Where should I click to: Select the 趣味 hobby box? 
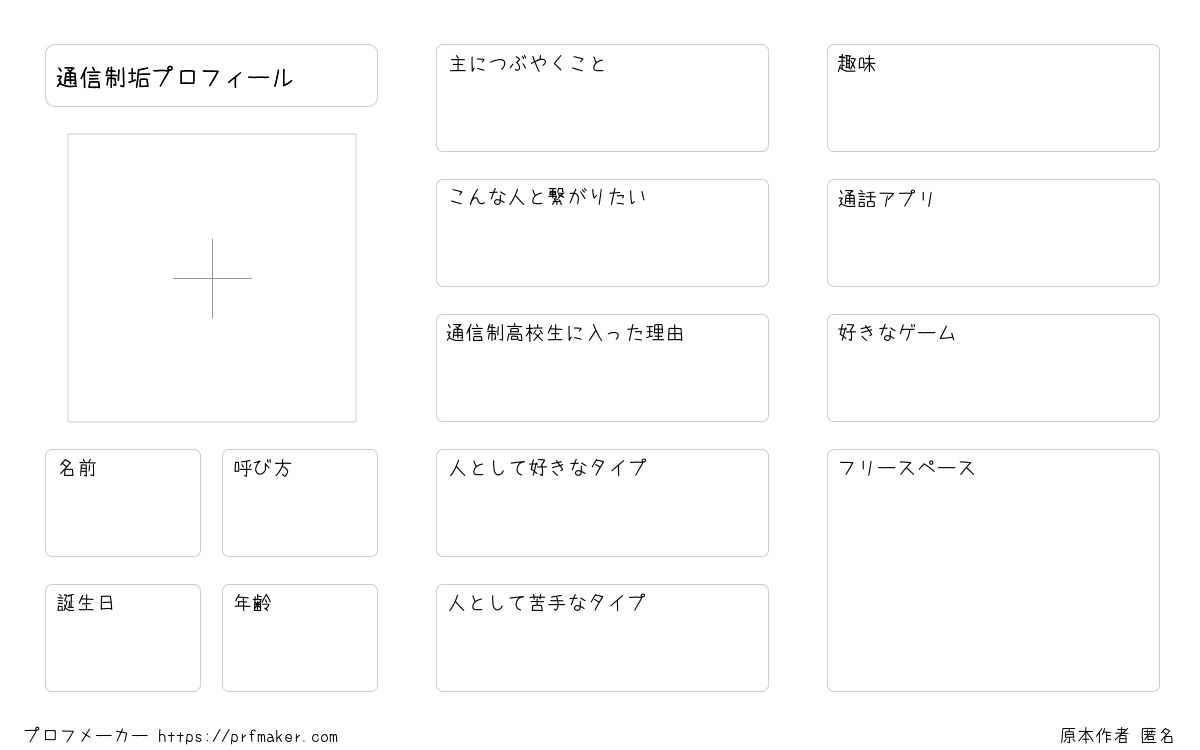pos(993,98)
